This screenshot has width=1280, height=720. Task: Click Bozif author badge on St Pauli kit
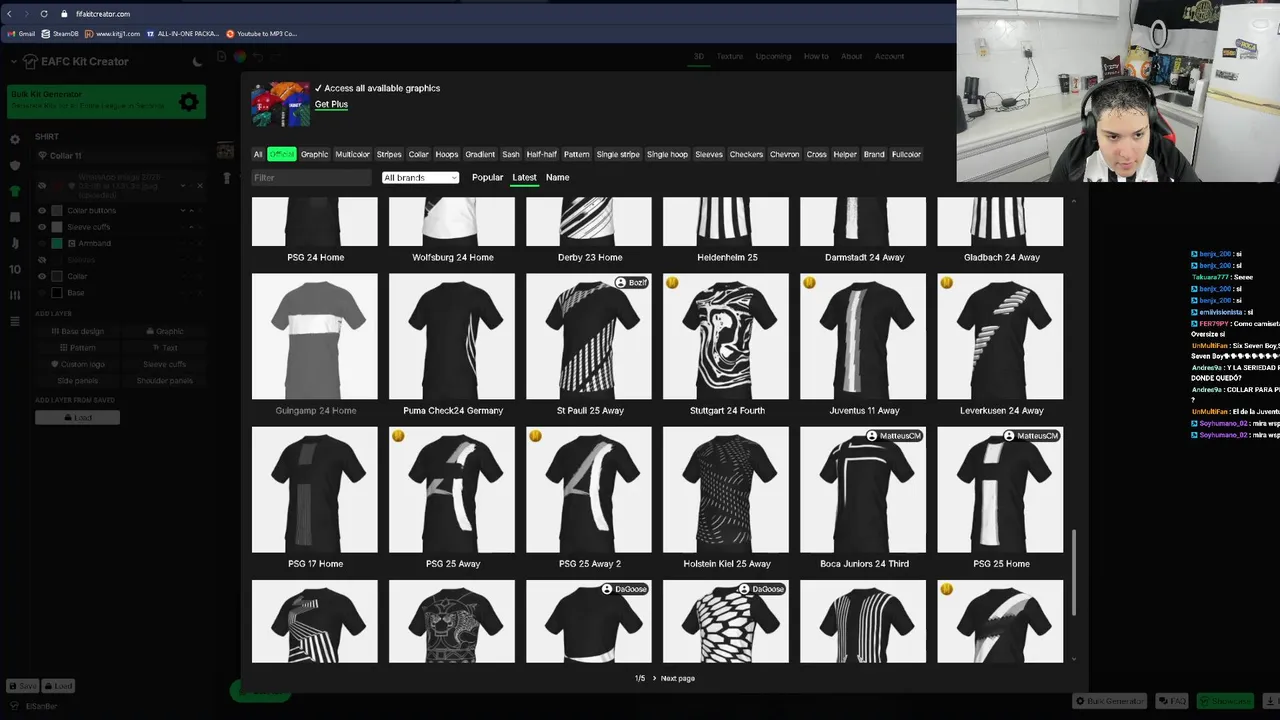pyautogui.click(x=632, y=283)
